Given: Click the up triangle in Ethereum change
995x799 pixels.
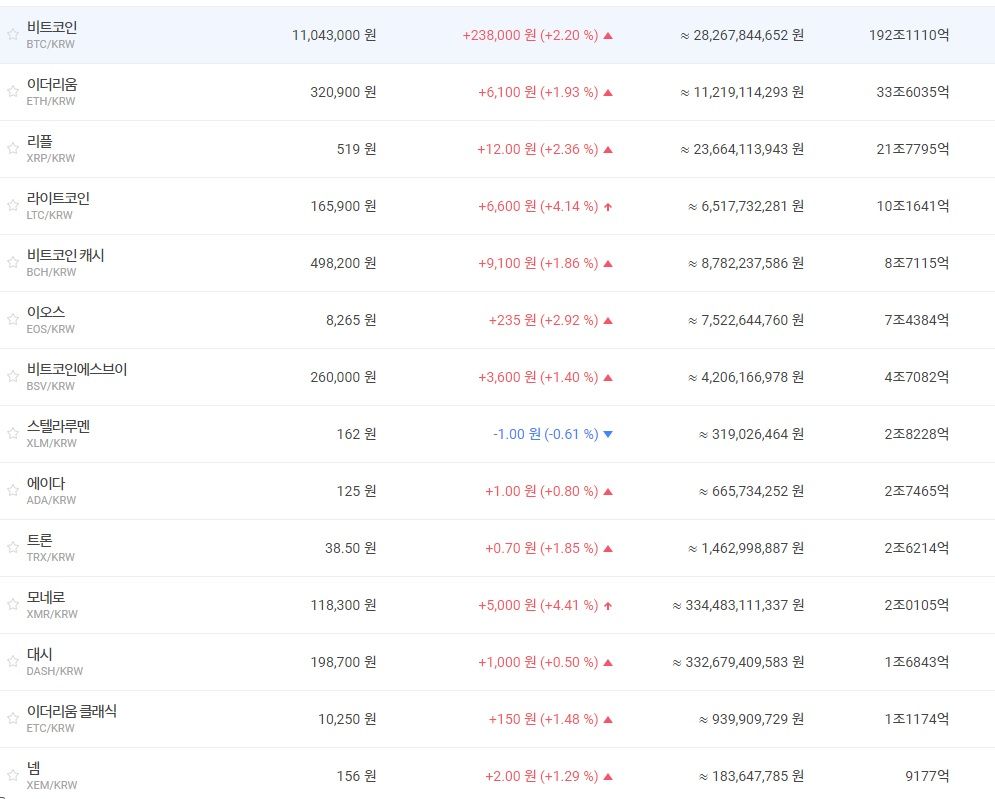Looking at the screenshot, I should click(x=608, y=93).
